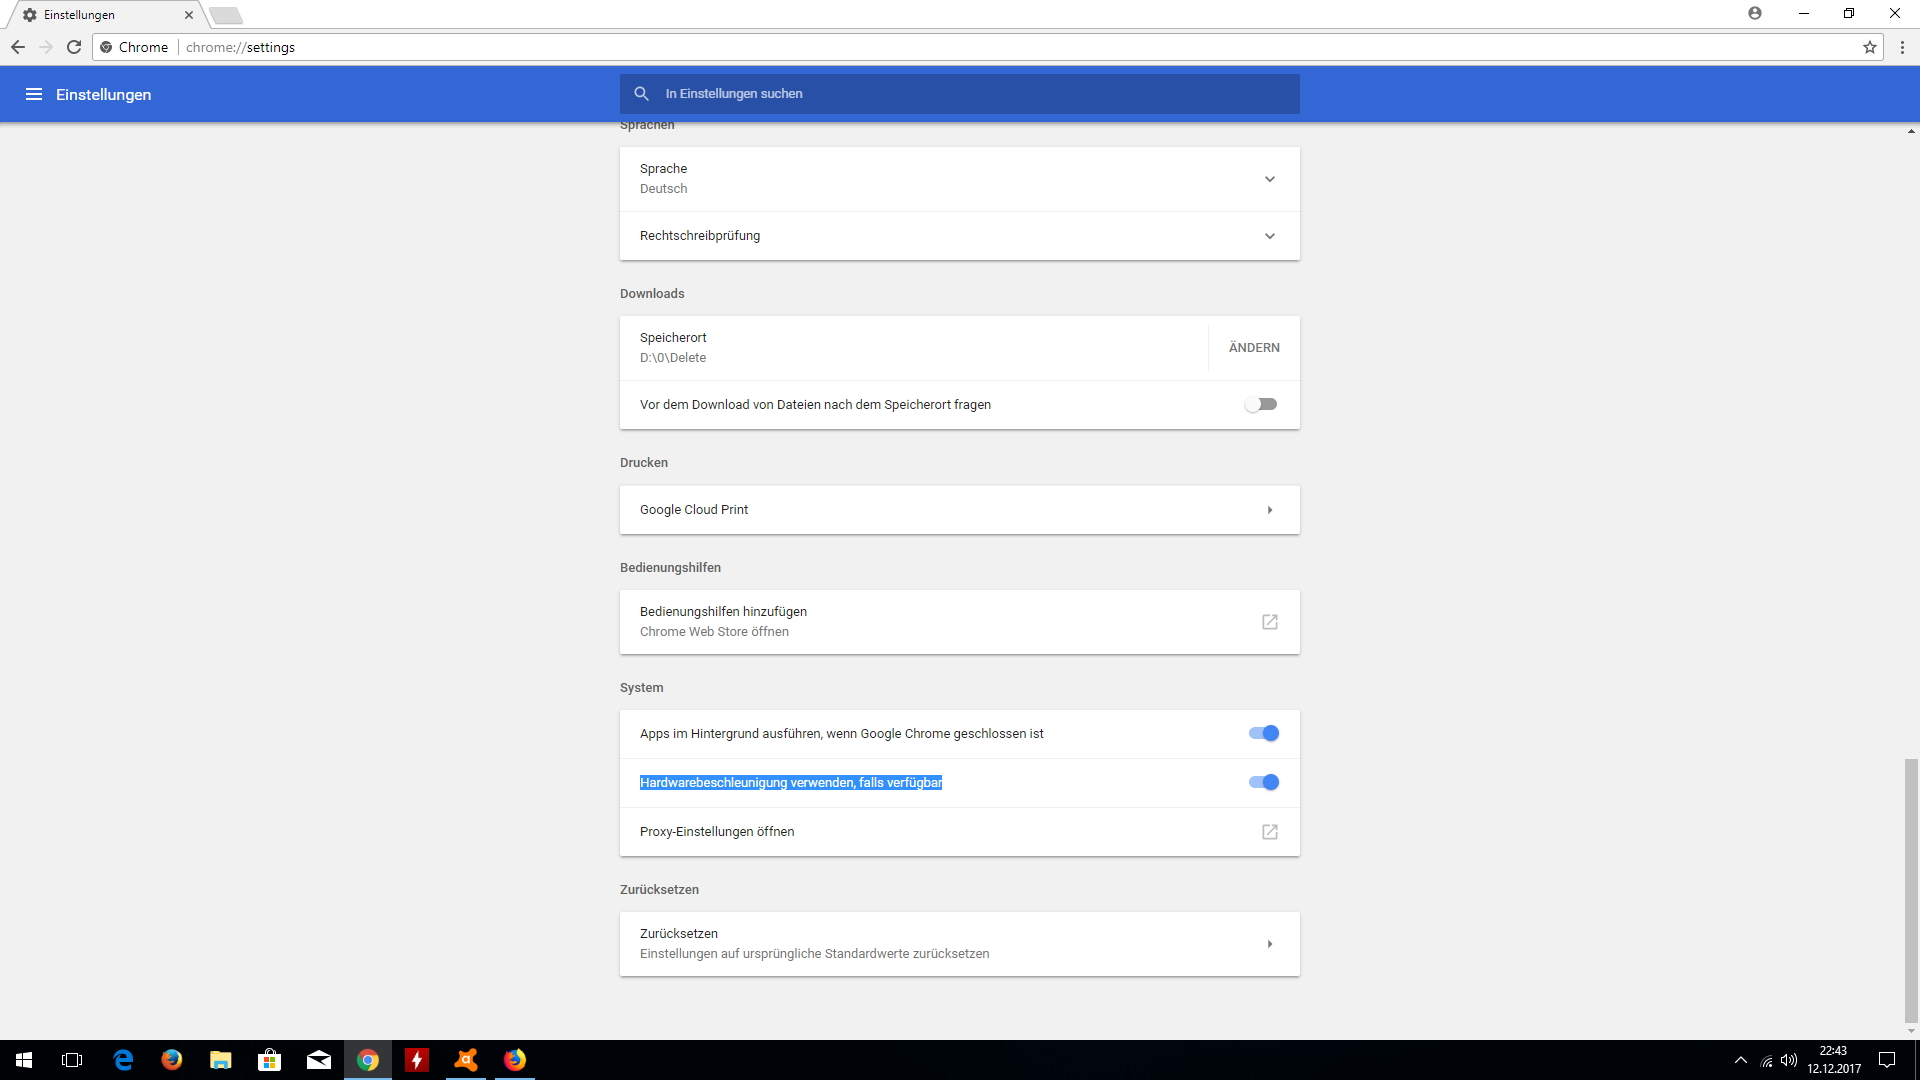The image size is (1920, 1080).
Task: Click the back navigation arrow
Action: coord(18,47)
